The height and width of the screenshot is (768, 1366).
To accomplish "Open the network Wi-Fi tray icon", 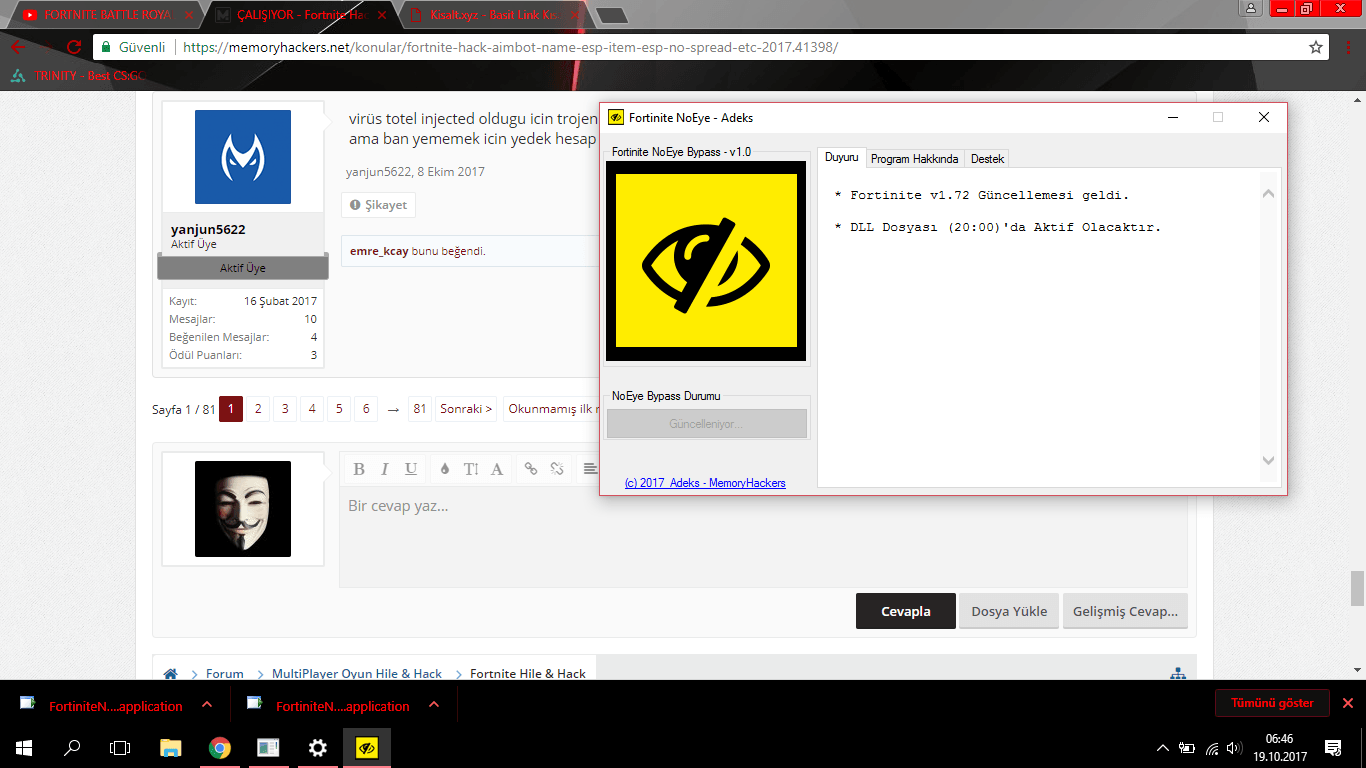I will point(1212,748).
